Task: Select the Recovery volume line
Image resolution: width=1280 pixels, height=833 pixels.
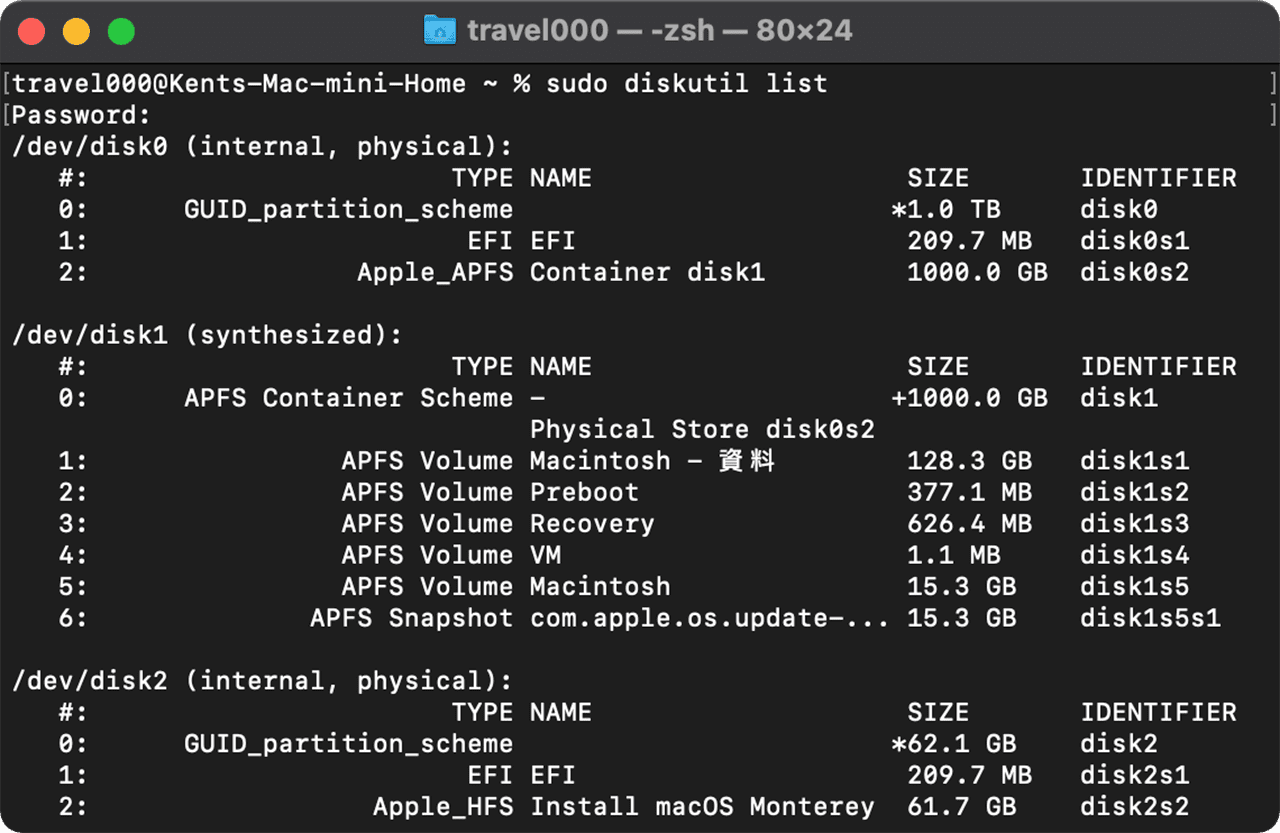Action: pyautogui.click(x=592, y=523)
